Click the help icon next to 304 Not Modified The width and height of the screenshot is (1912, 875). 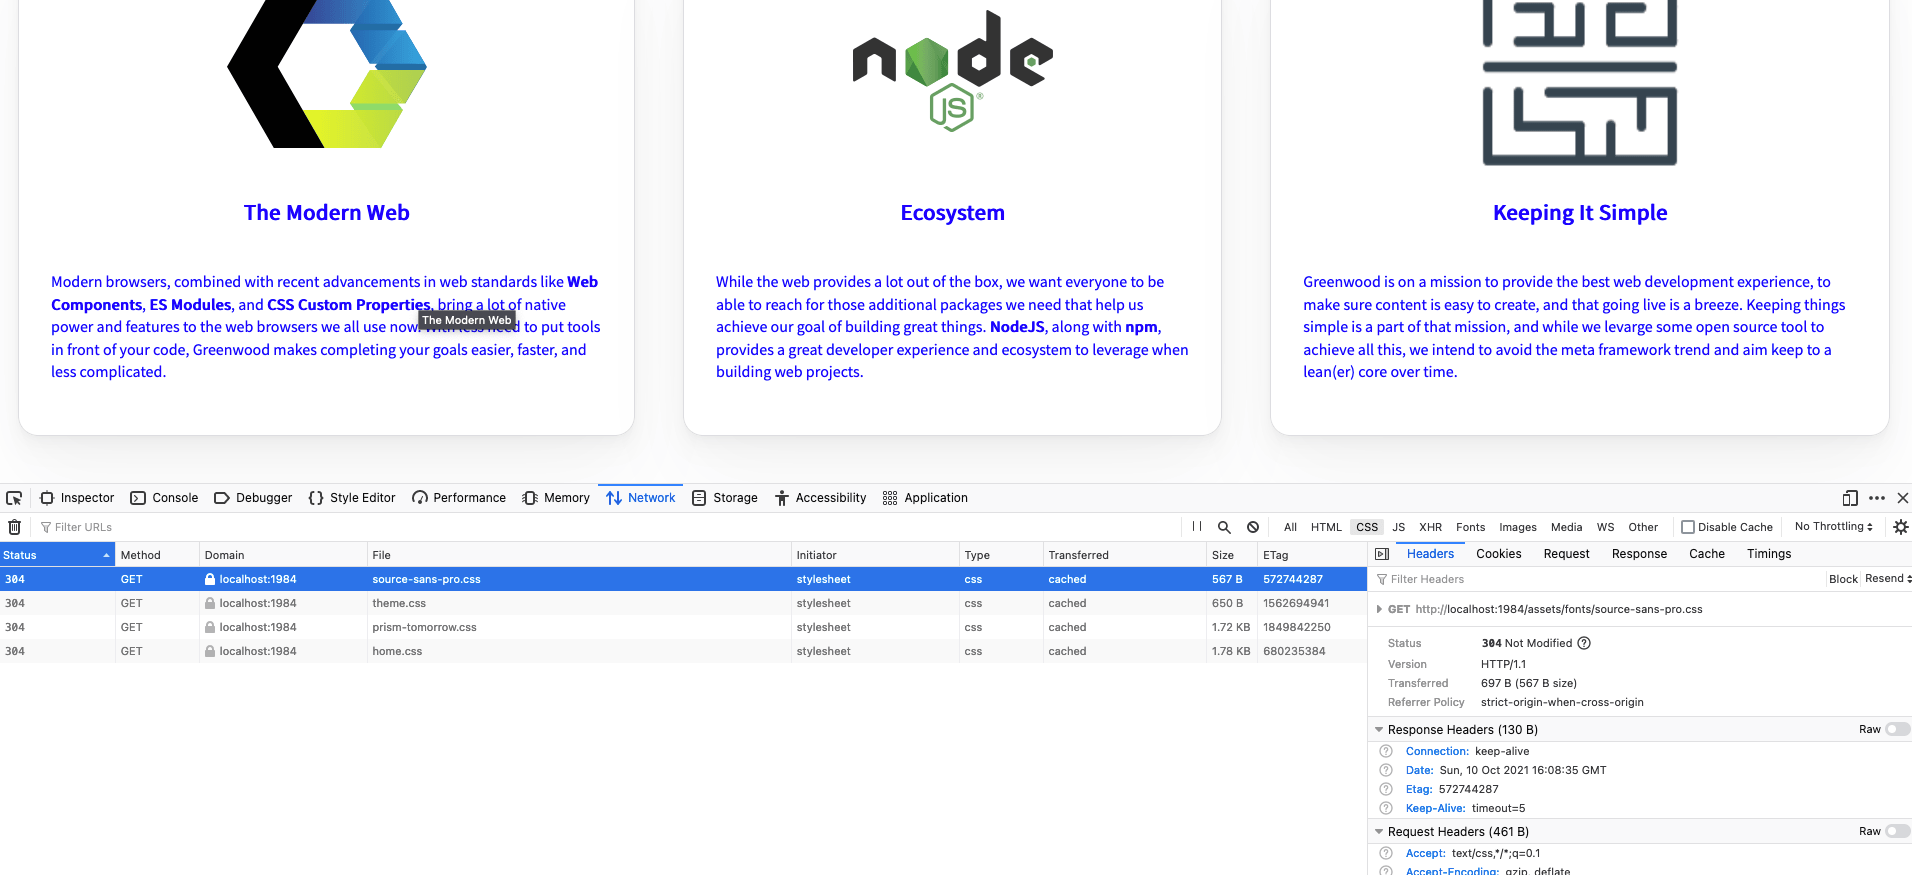[x=1584, y=643]
